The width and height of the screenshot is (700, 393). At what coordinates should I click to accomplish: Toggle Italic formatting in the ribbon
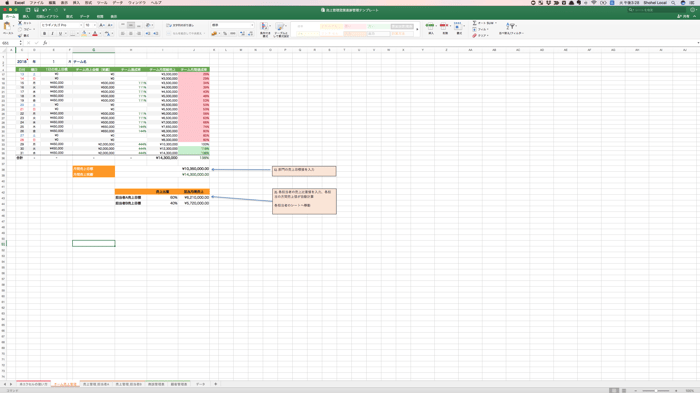[x=52, y=33]
